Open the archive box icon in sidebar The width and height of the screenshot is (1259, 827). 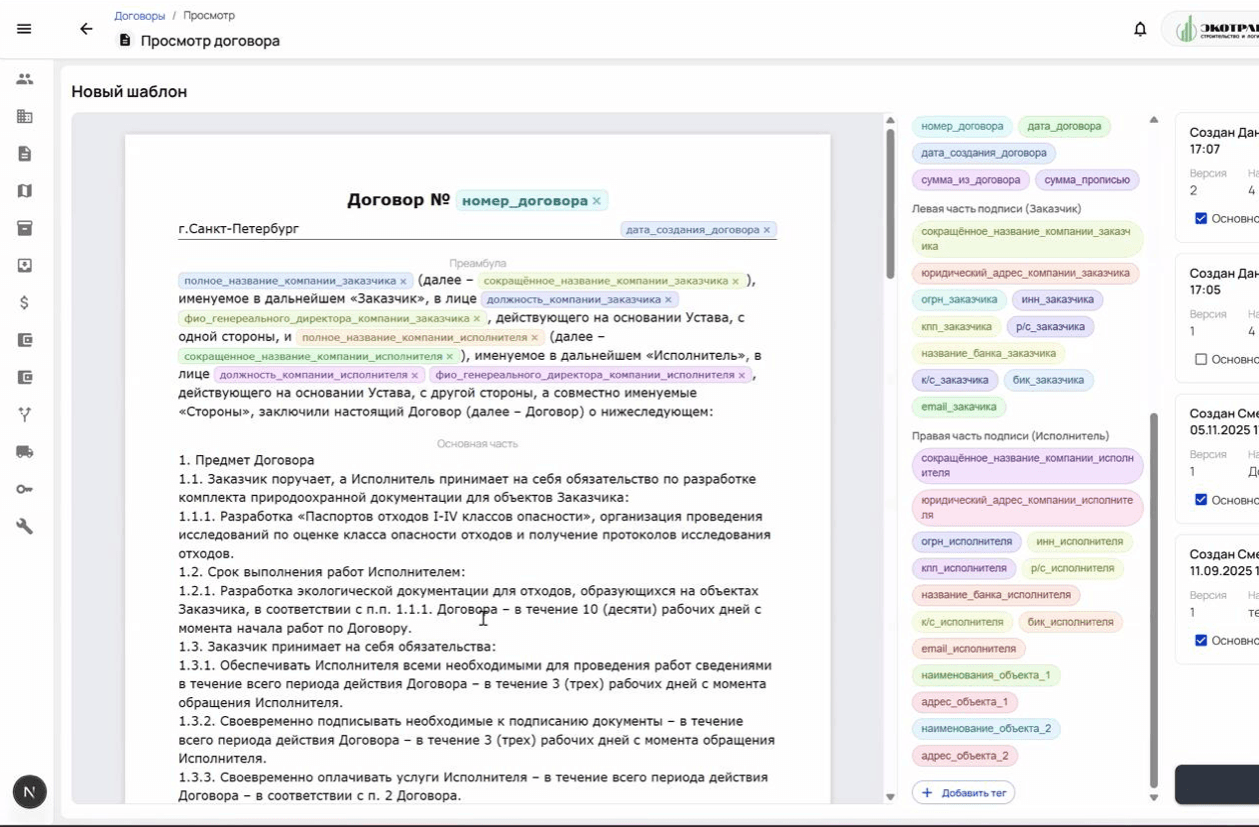coord(25,228)
